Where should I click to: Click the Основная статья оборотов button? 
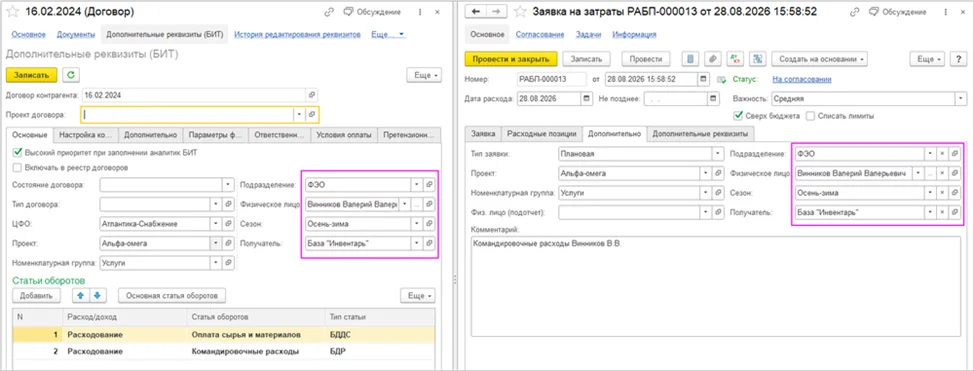[x=172, y=295]
